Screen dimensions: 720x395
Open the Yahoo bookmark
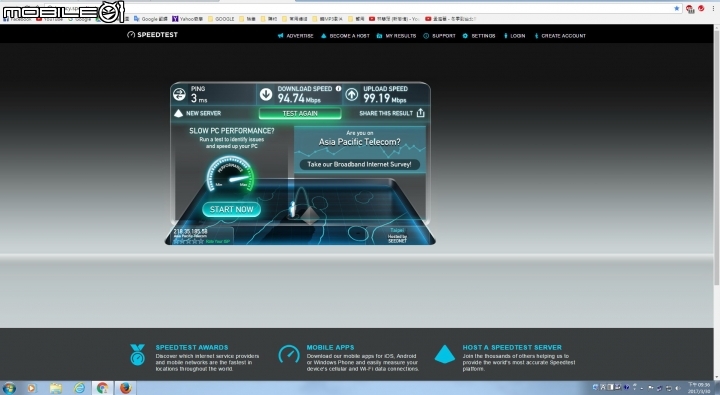coord(187,19)
